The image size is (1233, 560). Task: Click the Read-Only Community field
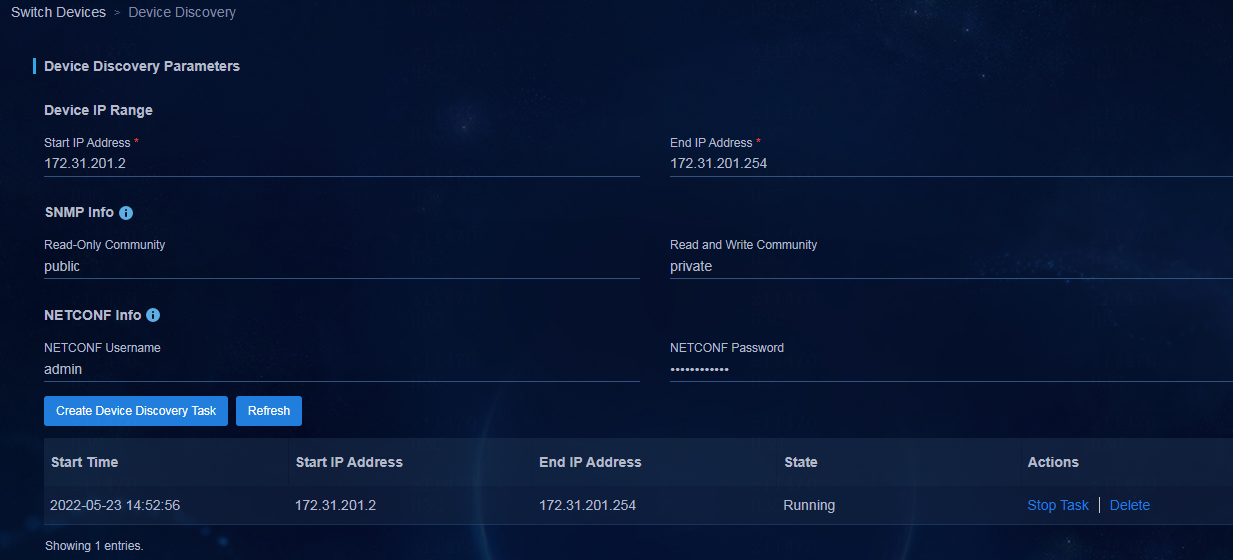pos(340,267)
